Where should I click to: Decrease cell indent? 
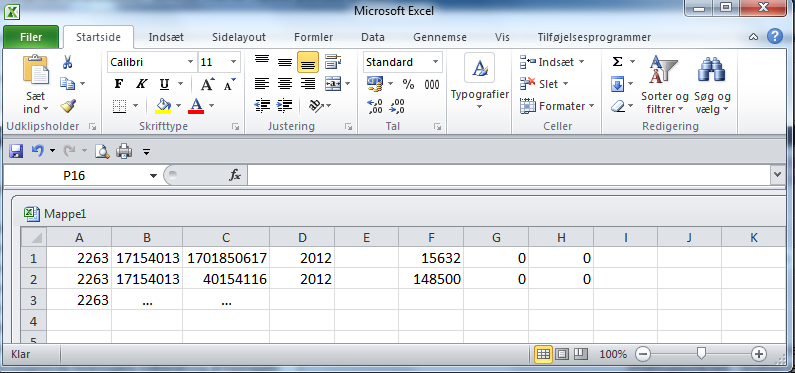(x=262, y=105)
